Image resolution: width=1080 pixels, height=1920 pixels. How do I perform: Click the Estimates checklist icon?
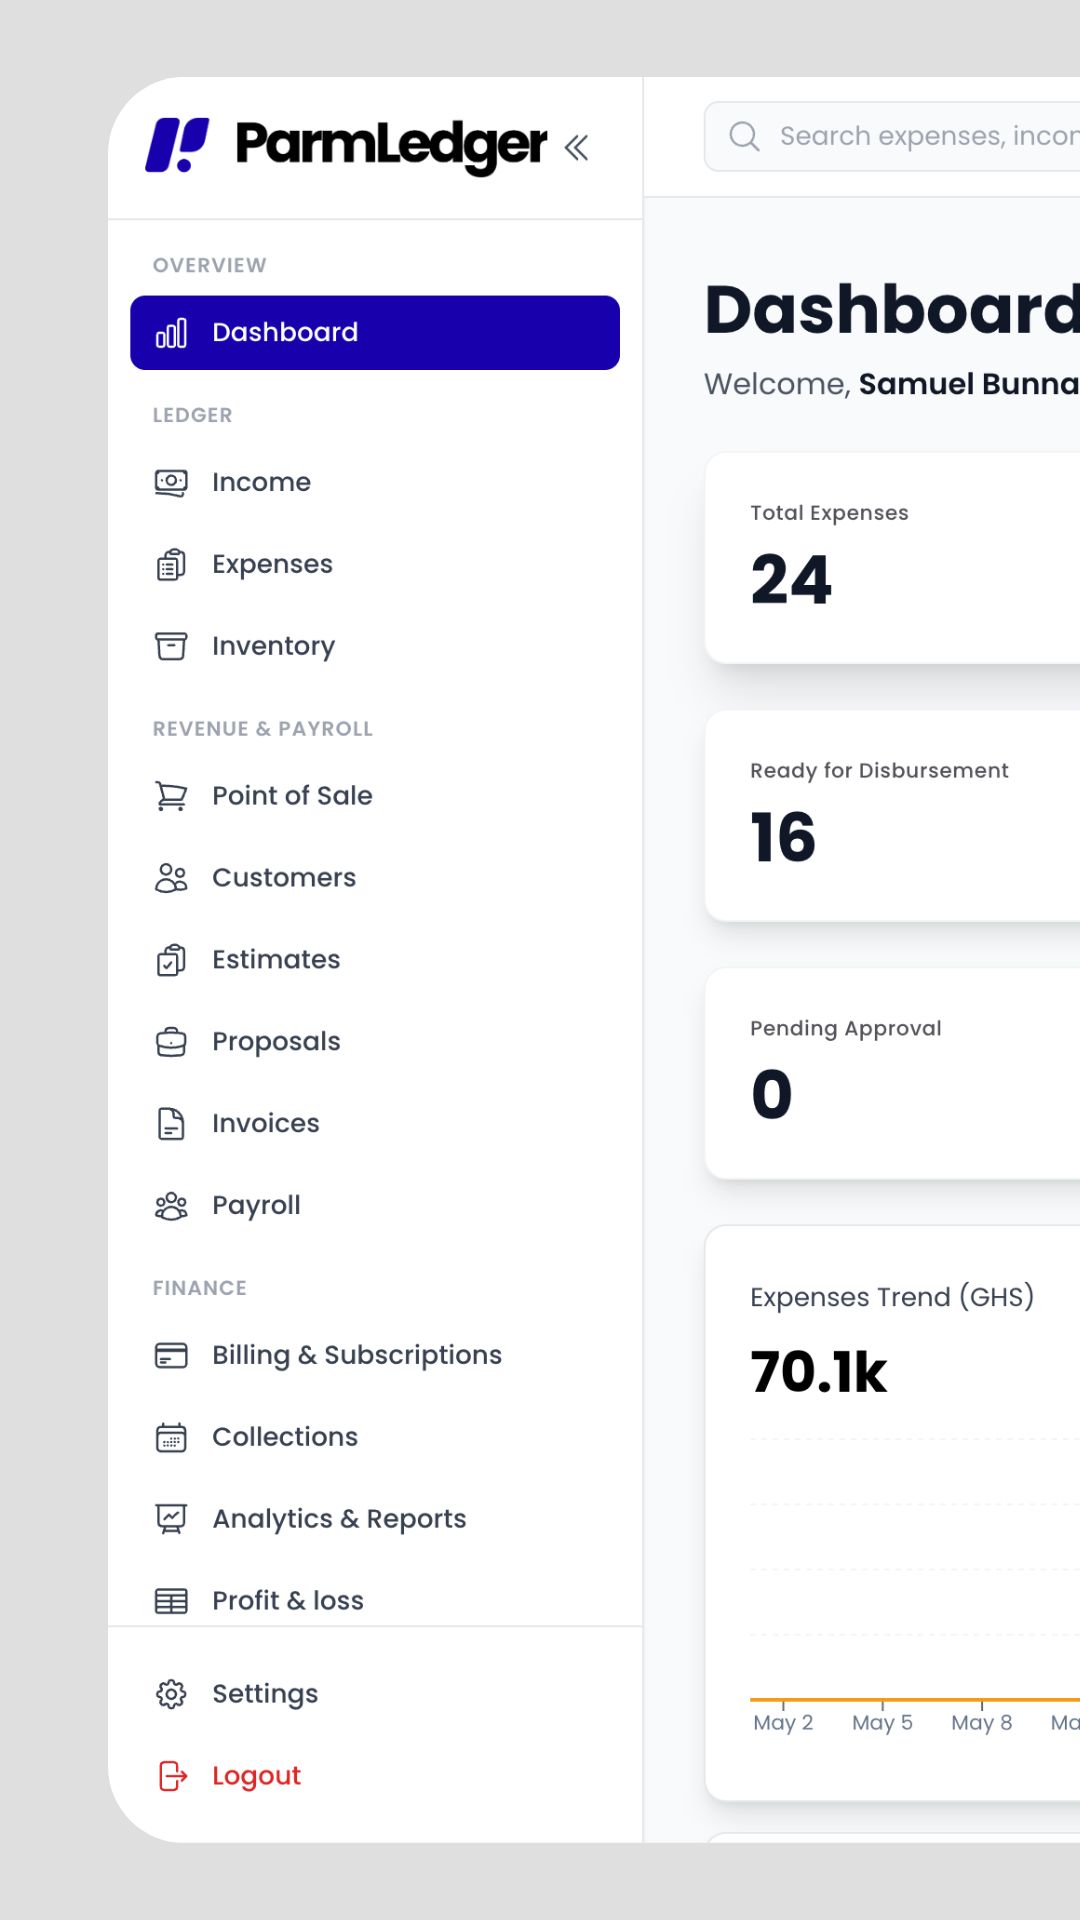(171, 960)
